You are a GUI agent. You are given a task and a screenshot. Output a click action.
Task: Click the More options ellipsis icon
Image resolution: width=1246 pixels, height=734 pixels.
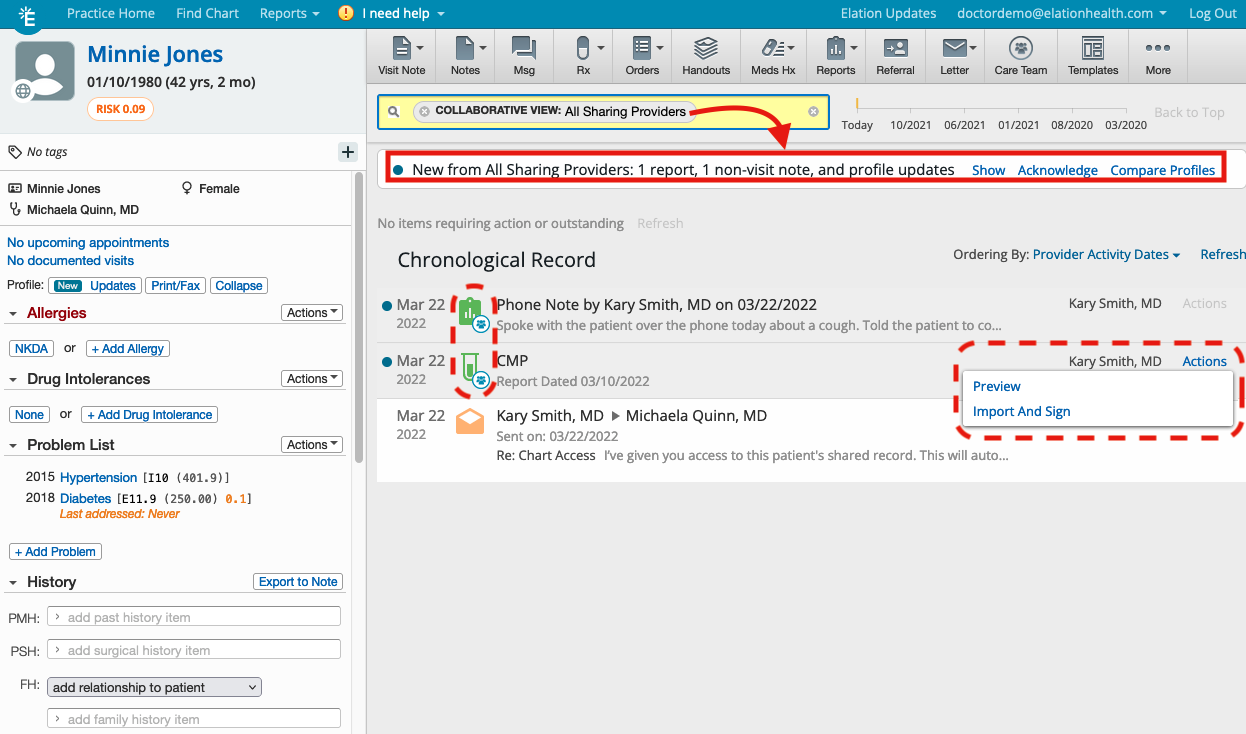pos(1157,50)
